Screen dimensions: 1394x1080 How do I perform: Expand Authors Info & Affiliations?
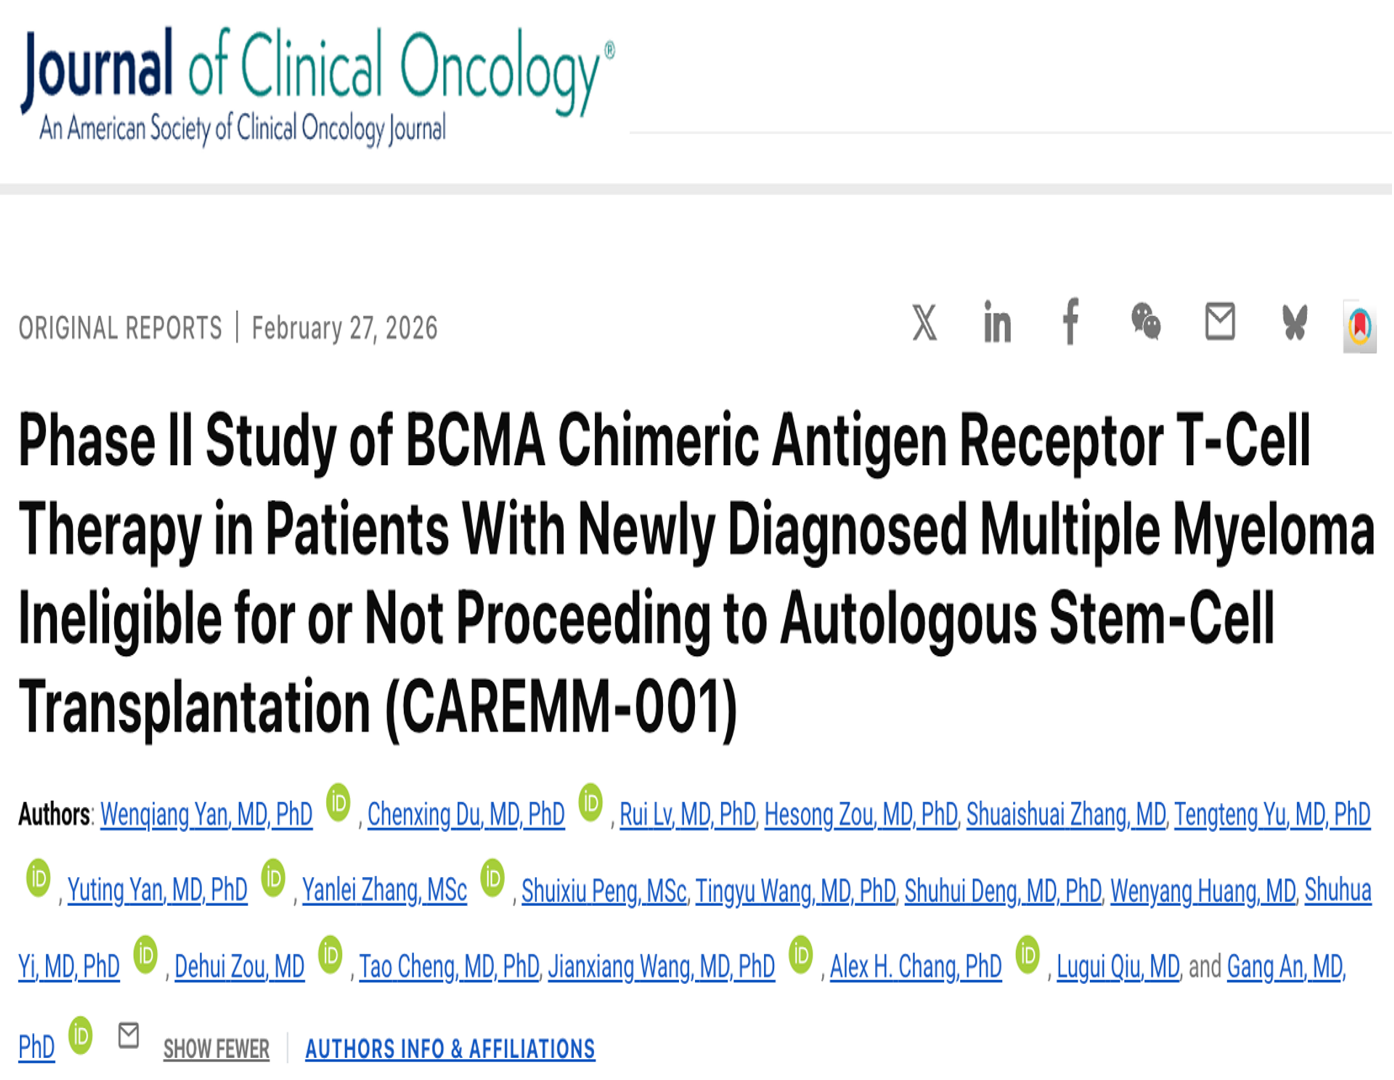(x=450, y=1049)
